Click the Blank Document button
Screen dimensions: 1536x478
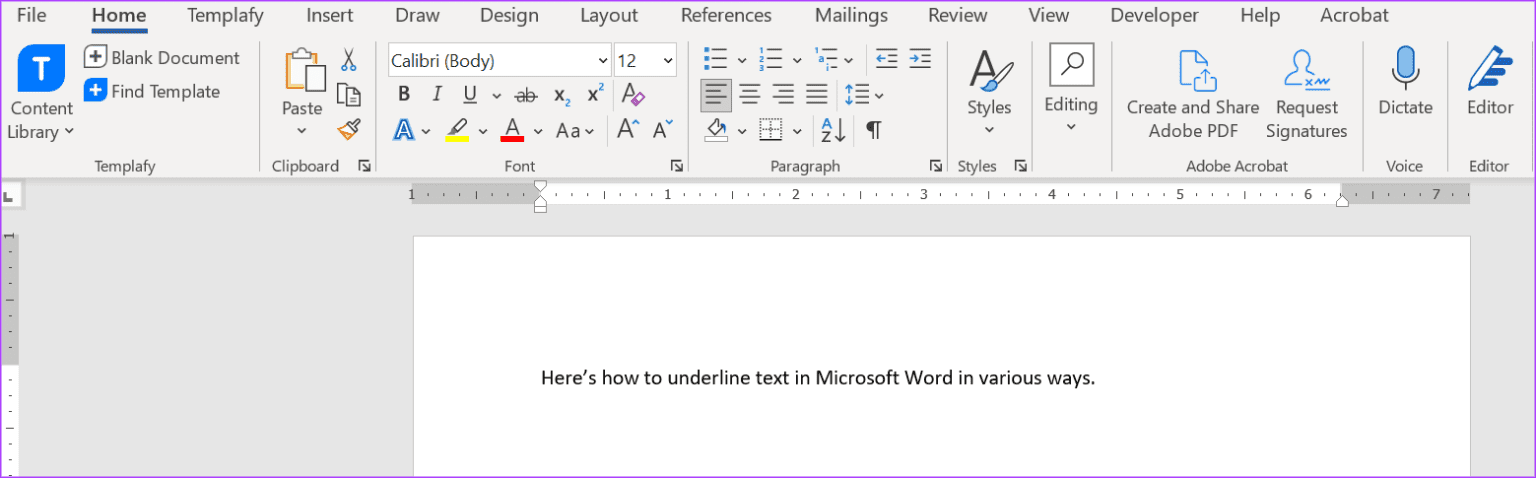162,57
